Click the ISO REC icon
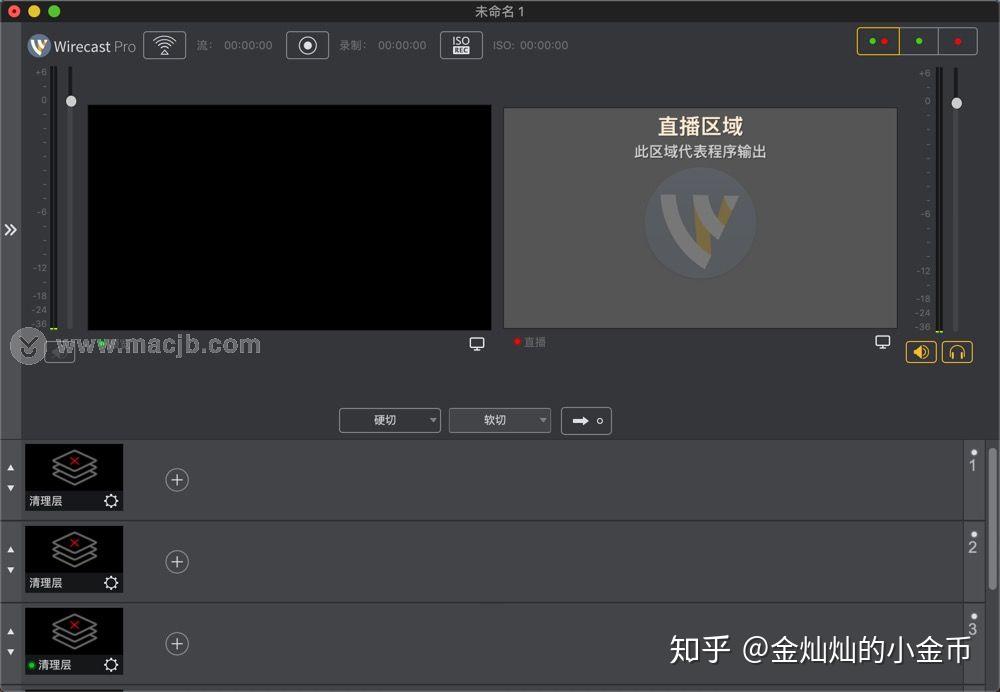1000x692 pixels. pos(461,44)
